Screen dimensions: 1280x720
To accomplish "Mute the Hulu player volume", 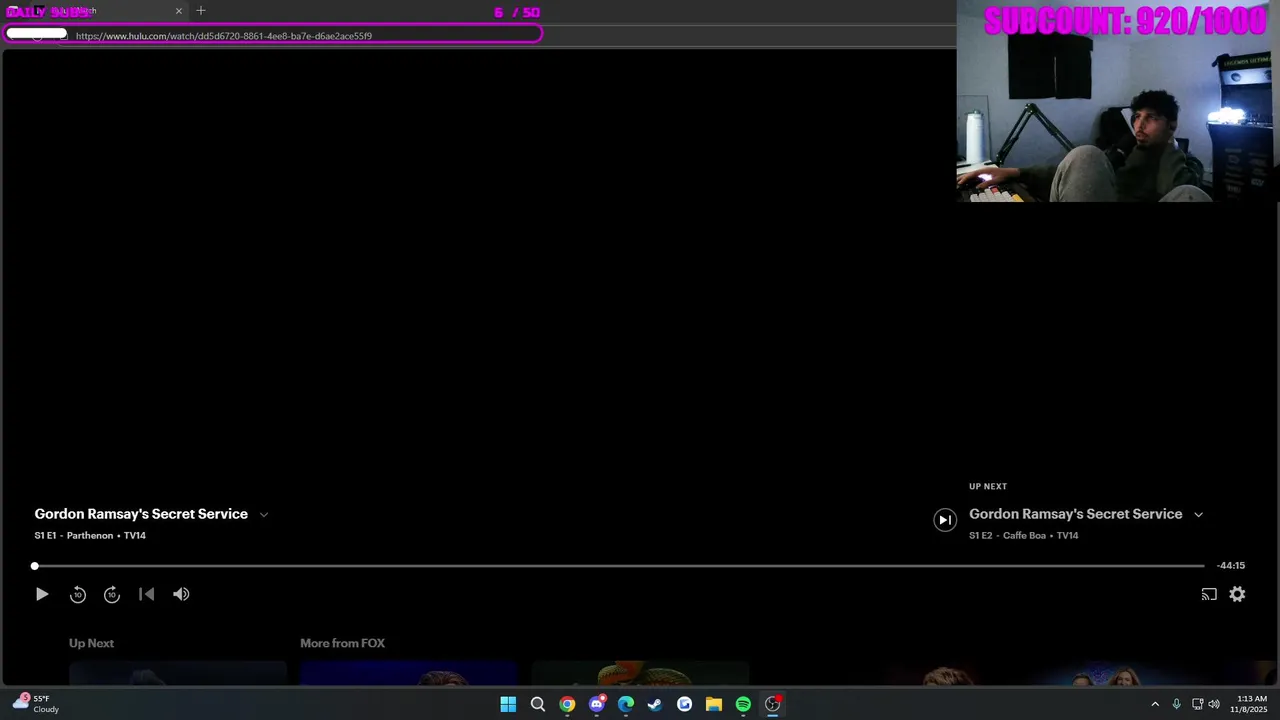I will pos(181,594).
